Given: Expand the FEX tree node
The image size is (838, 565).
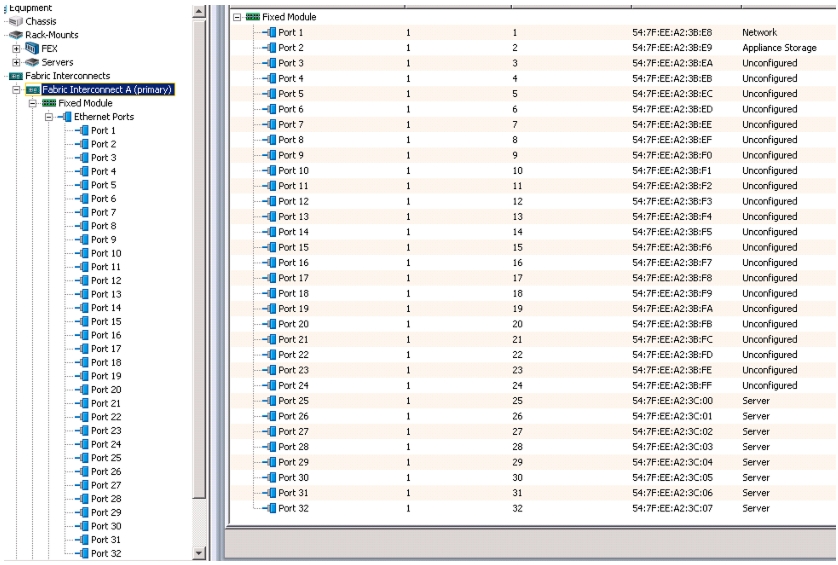Looking at the screenshot, I should pyautogui.click(x=16, y=49).
